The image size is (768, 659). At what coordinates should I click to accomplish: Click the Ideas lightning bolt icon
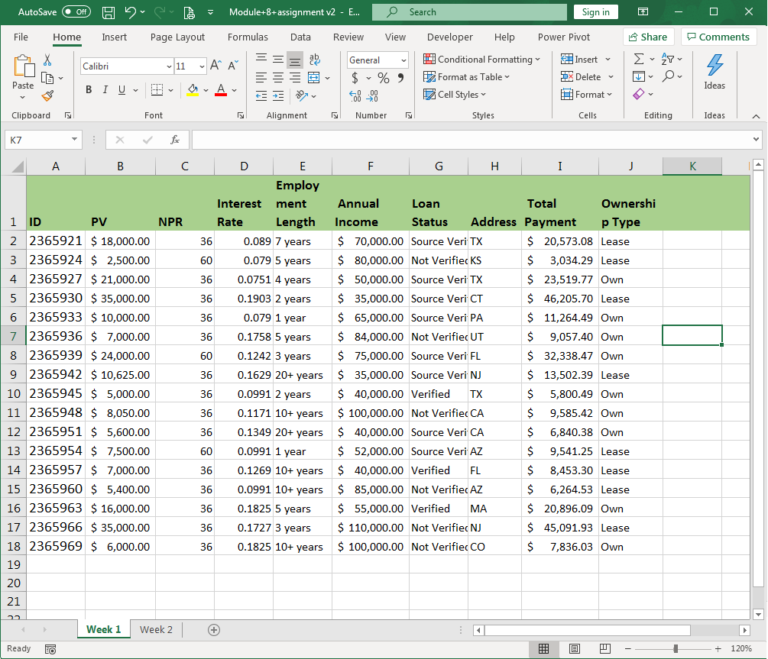click(714, 66)
